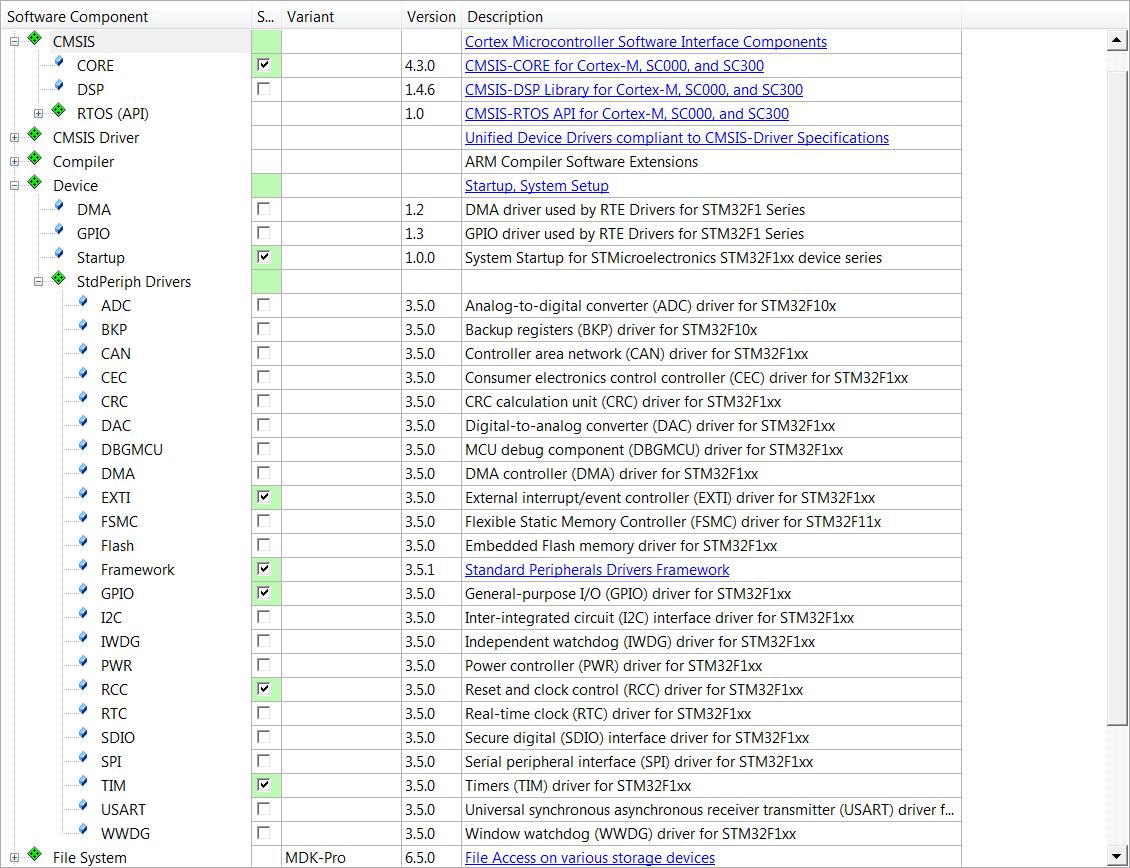This screenshot has width=1130, height=868.
Task: Open the Unified Device Drivers link
Action: 677,138
